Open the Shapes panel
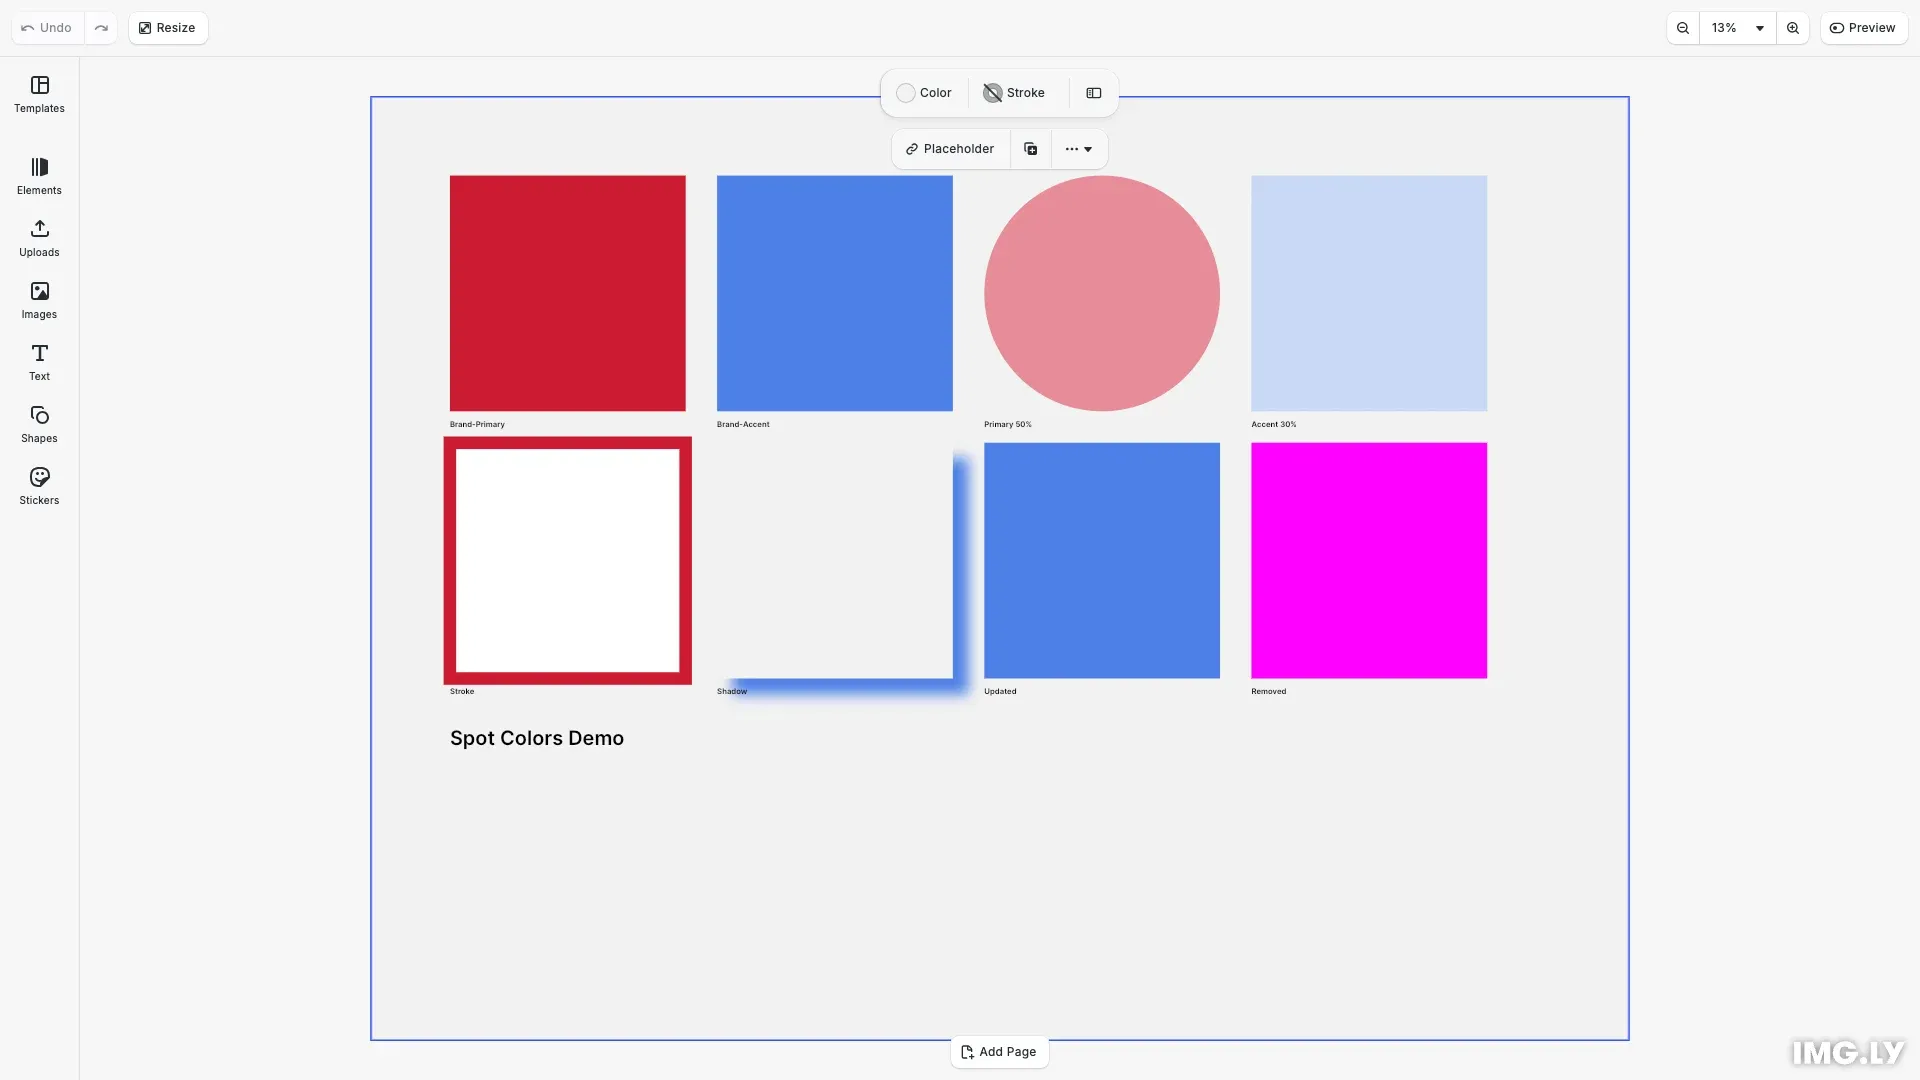Image resolution: width=1920 pixels, height=1080 pixels. [39, 424]
